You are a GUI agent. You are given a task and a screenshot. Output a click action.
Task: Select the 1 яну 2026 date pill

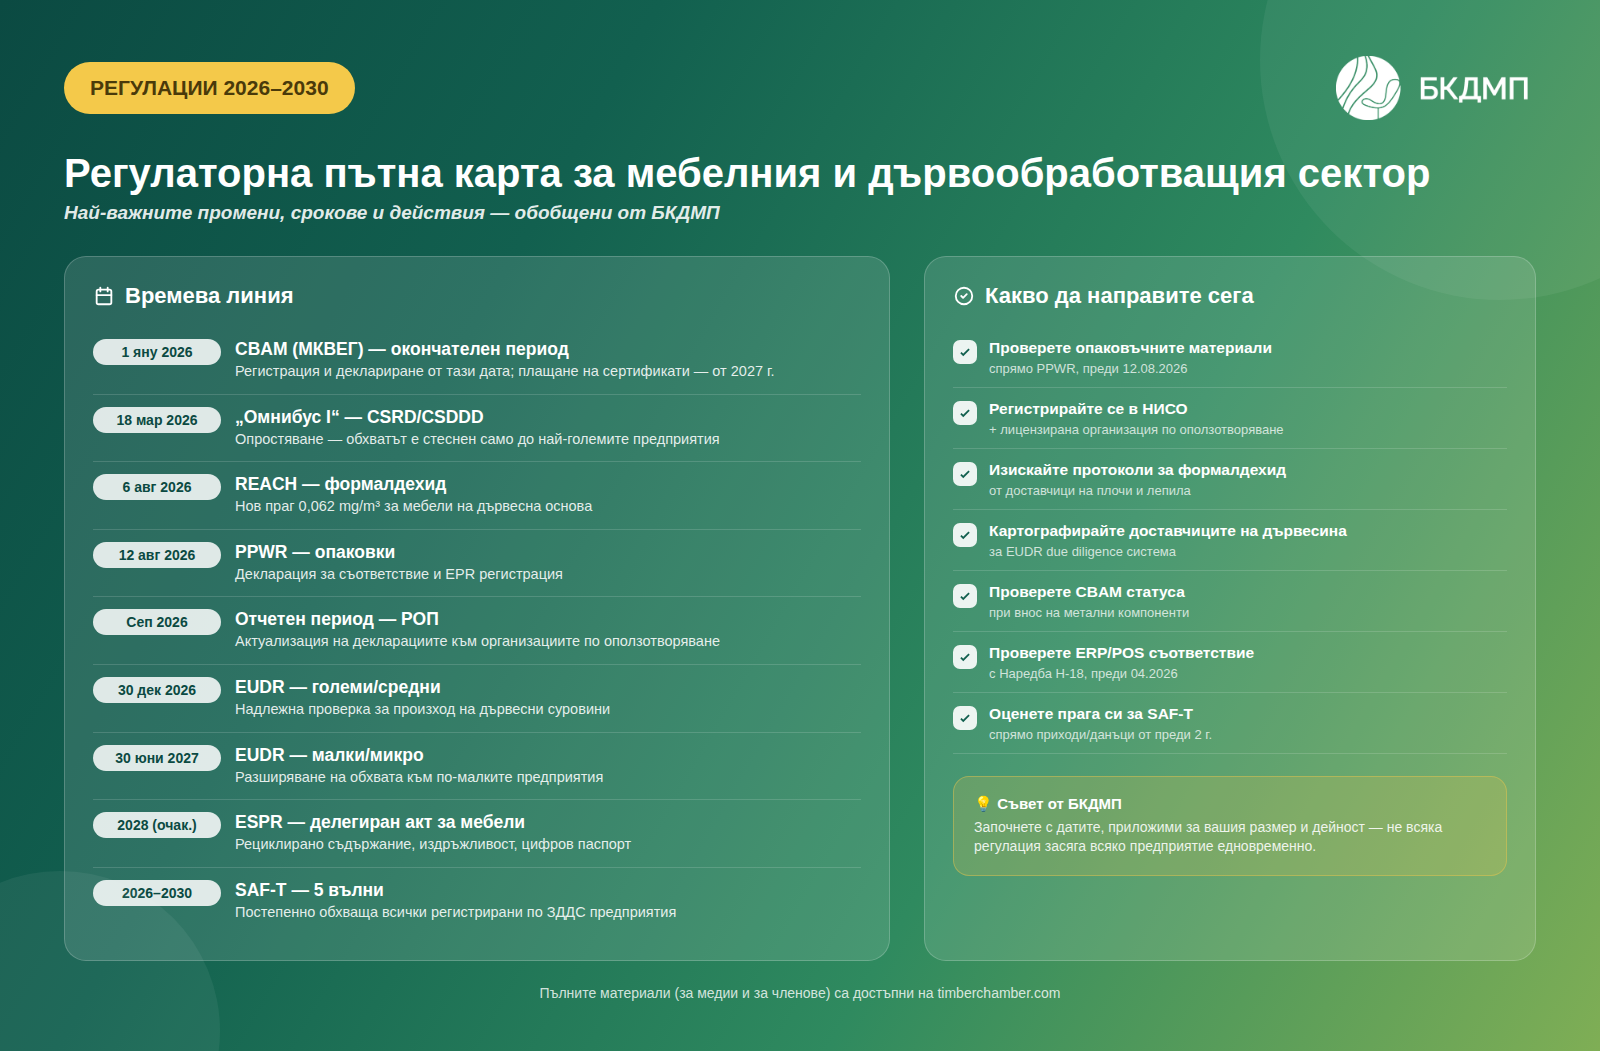157,352
